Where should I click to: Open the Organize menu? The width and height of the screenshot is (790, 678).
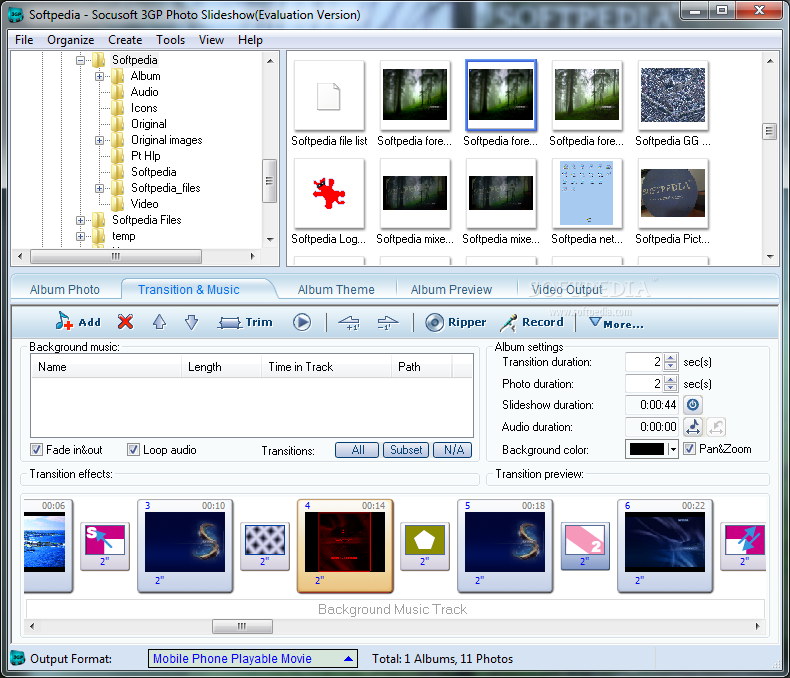(x=71, y=40)
